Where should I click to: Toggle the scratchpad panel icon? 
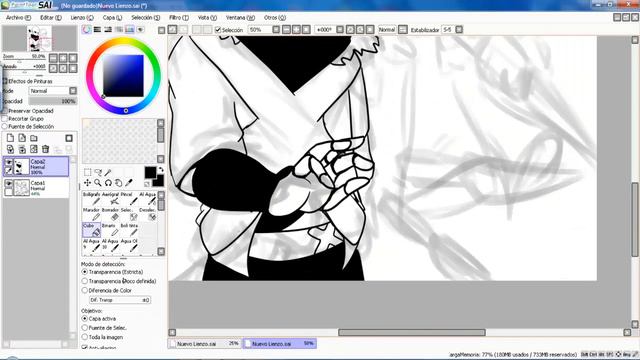pos(140,29)
